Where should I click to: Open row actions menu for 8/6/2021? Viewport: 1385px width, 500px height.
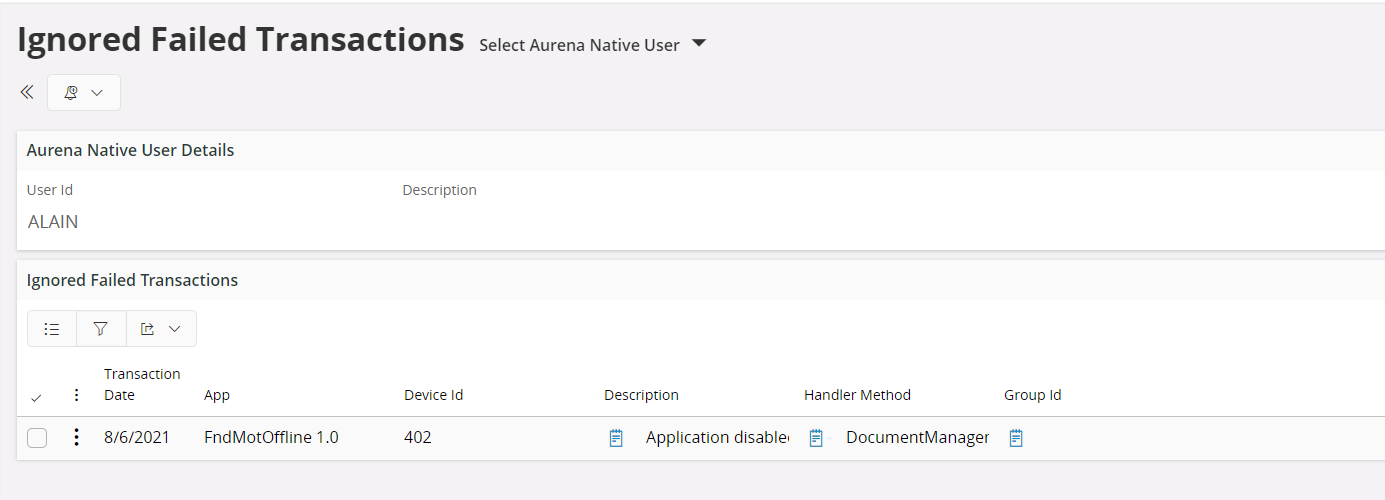(x=77, y=437)
